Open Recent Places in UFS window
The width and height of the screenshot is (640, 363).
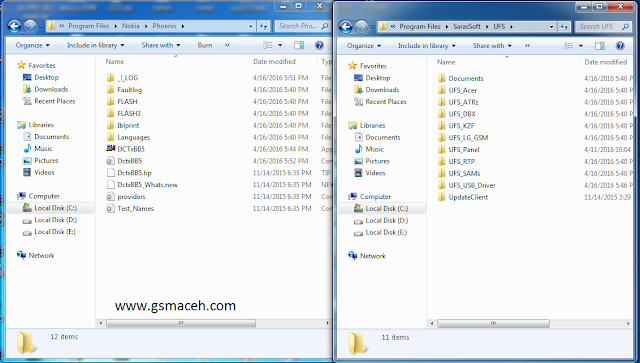386,101
